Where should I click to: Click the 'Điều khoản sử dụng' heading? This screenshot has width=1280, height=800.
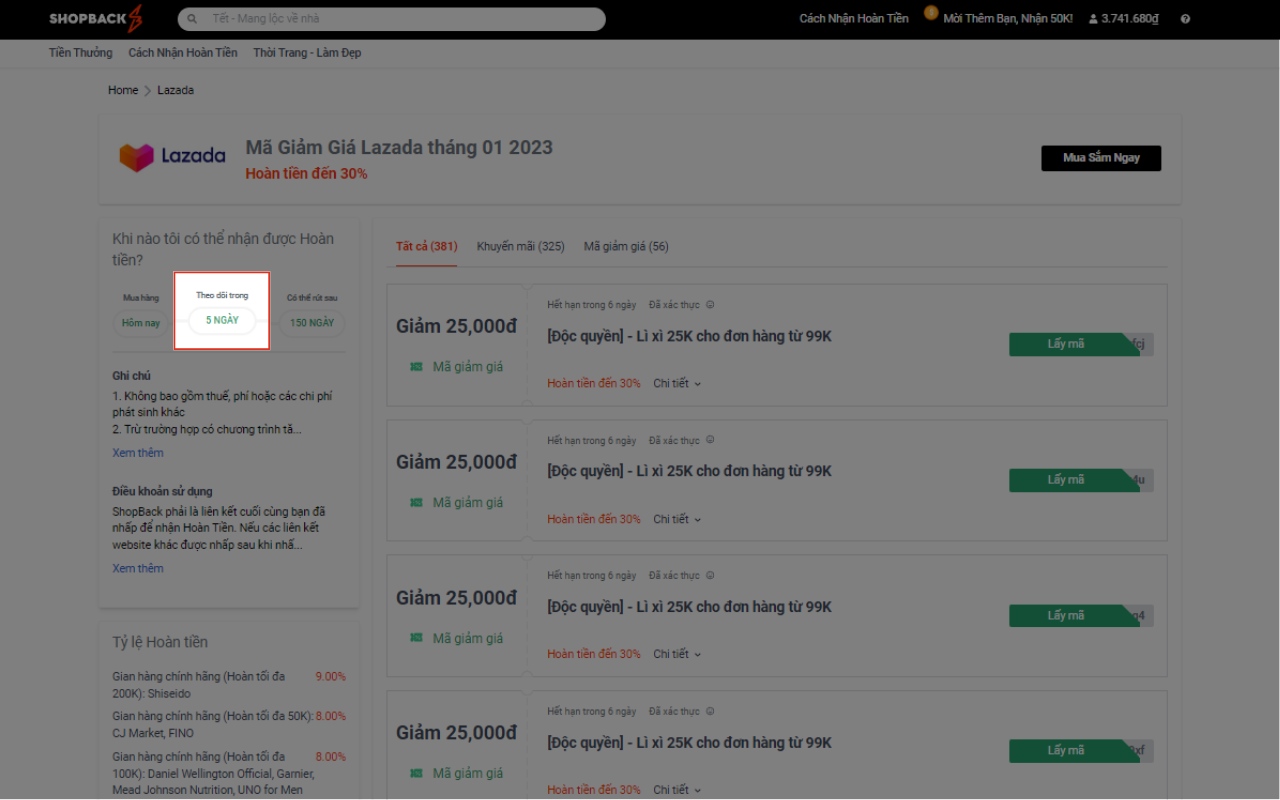point(162,492)
